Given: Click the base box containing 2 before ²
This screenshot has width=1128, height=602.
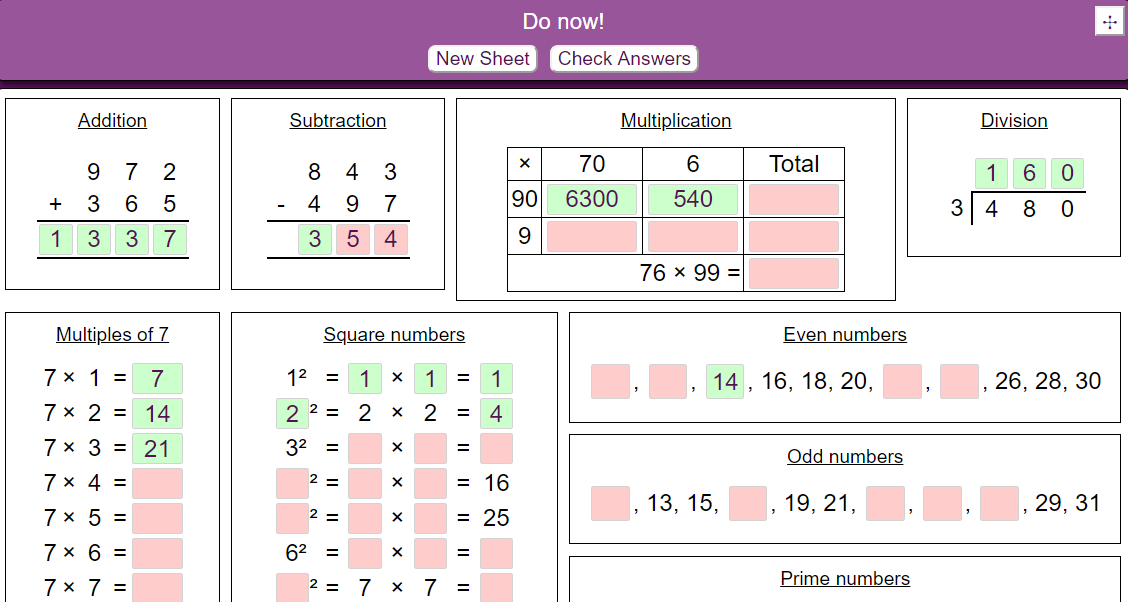Looking at the screenshot, I should click(x=293, y=414).
